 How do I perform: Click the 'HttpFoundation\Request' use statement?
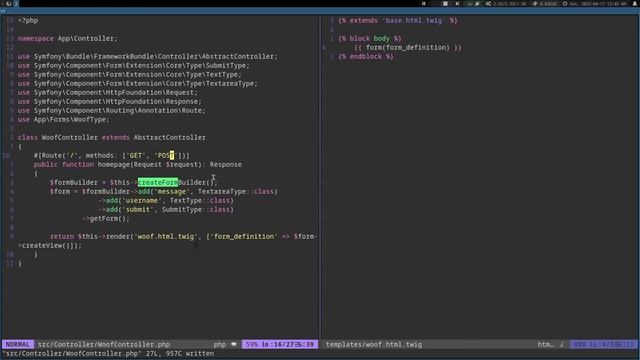107,92
